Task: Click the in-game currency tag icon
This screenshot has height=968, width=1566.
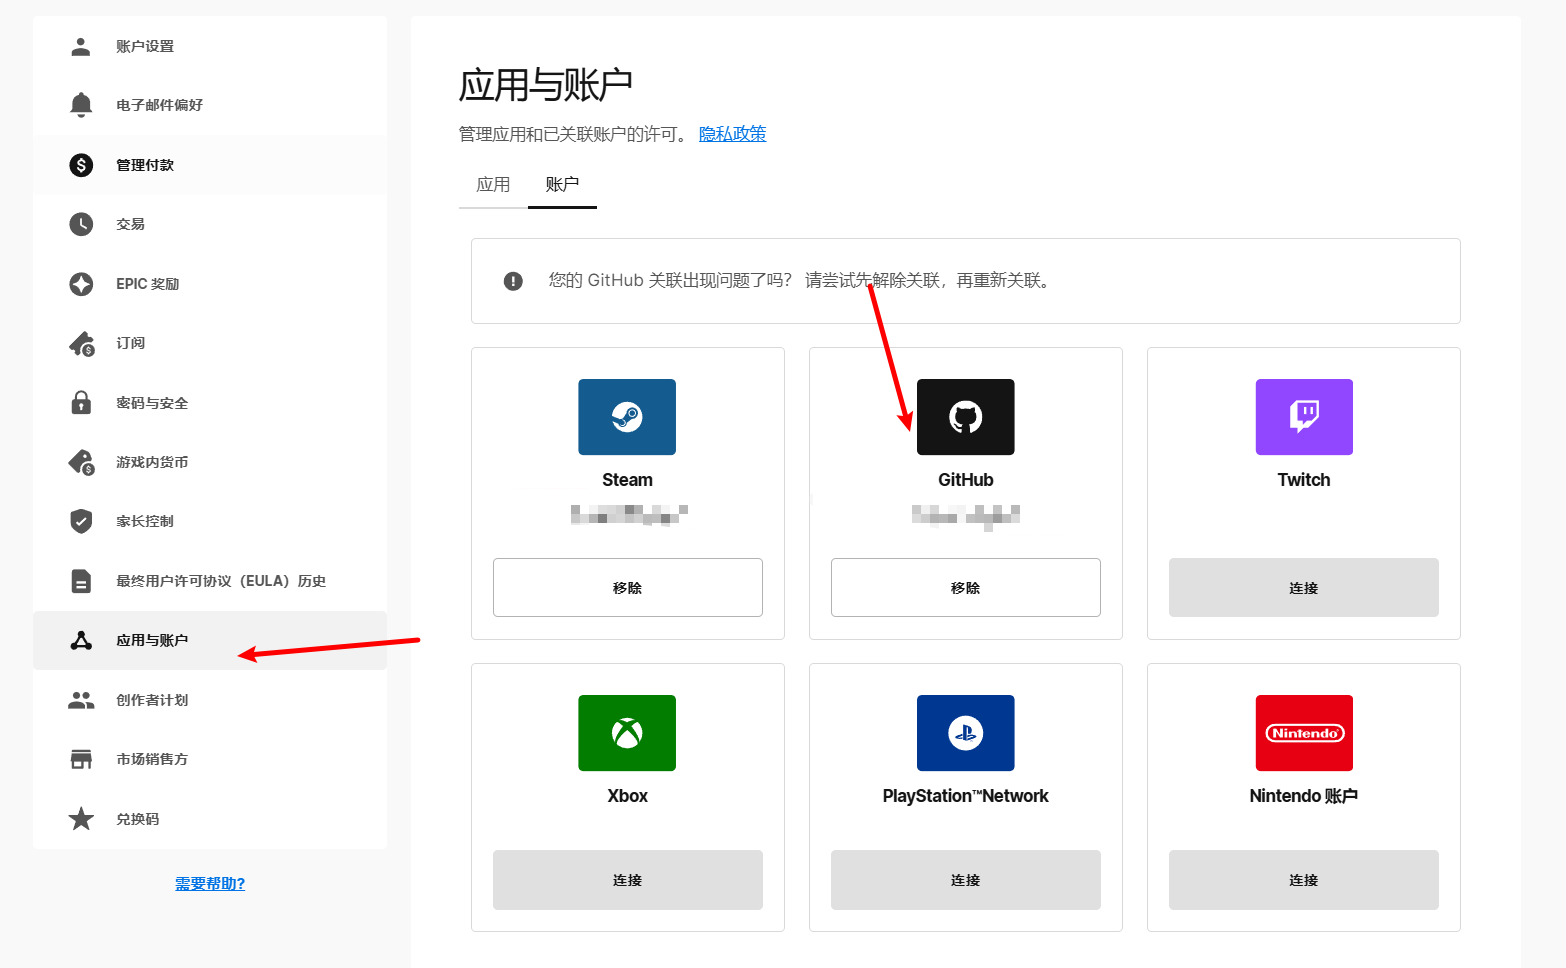Action: coord(82,462)
